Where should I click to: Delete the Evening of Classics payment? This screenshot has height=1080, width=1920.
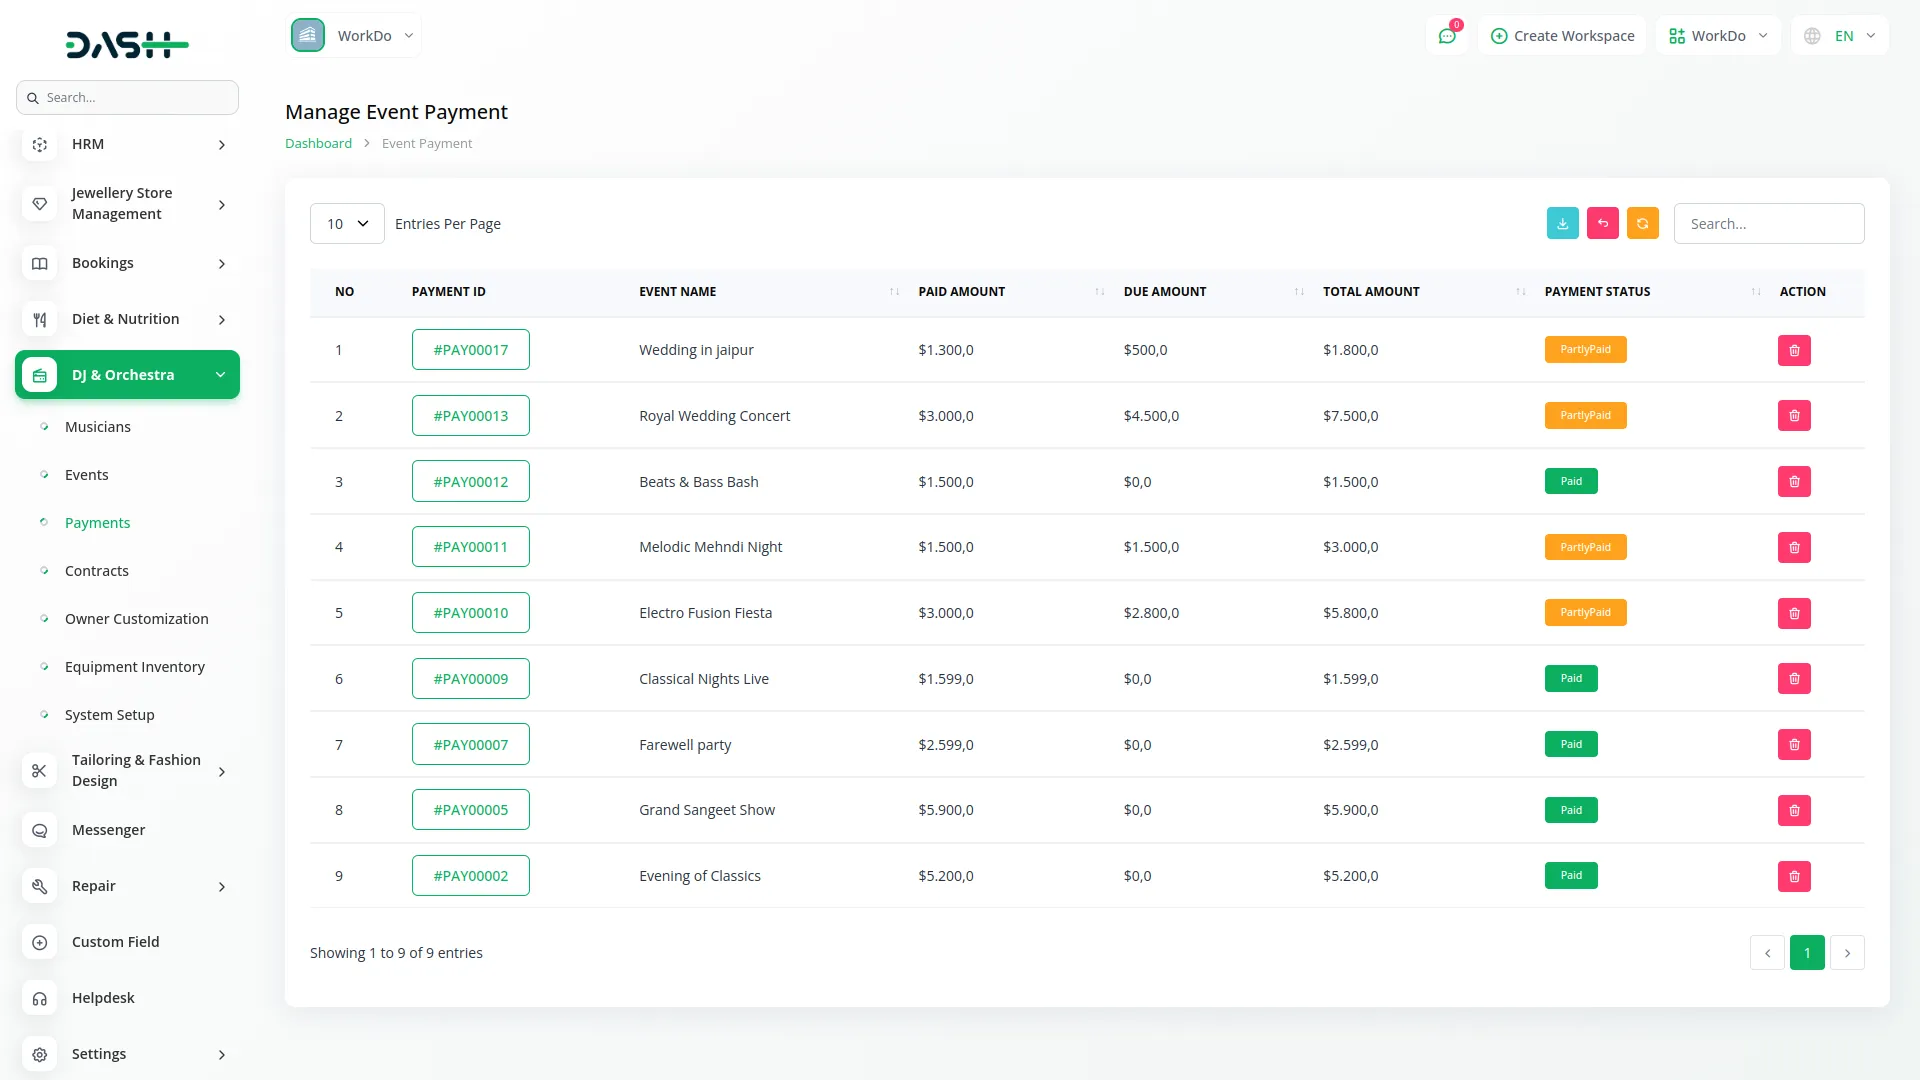tap(1794, 876)
